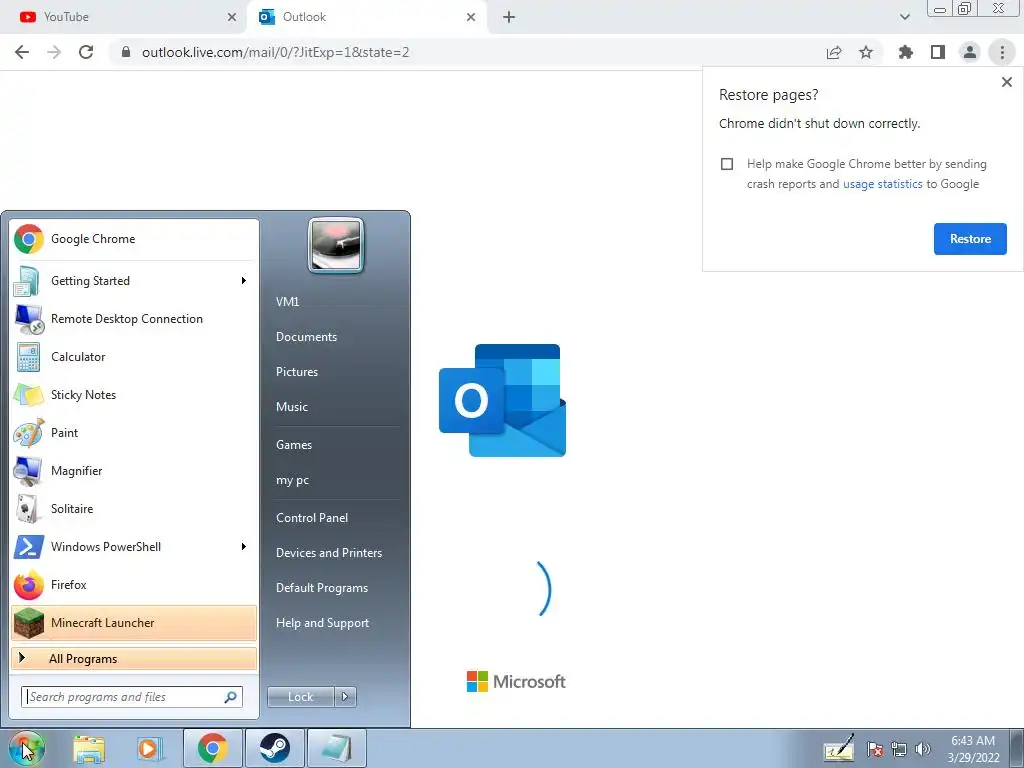The width and height of the screenshot is (1024, 768).
Task: Expand Getting Started submenu arrow
Action: point(244,281)
